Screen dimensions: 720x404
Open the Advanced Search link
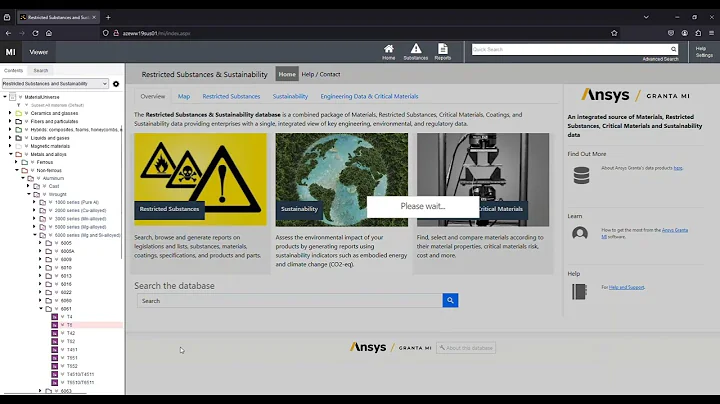(x=660, y=59)
